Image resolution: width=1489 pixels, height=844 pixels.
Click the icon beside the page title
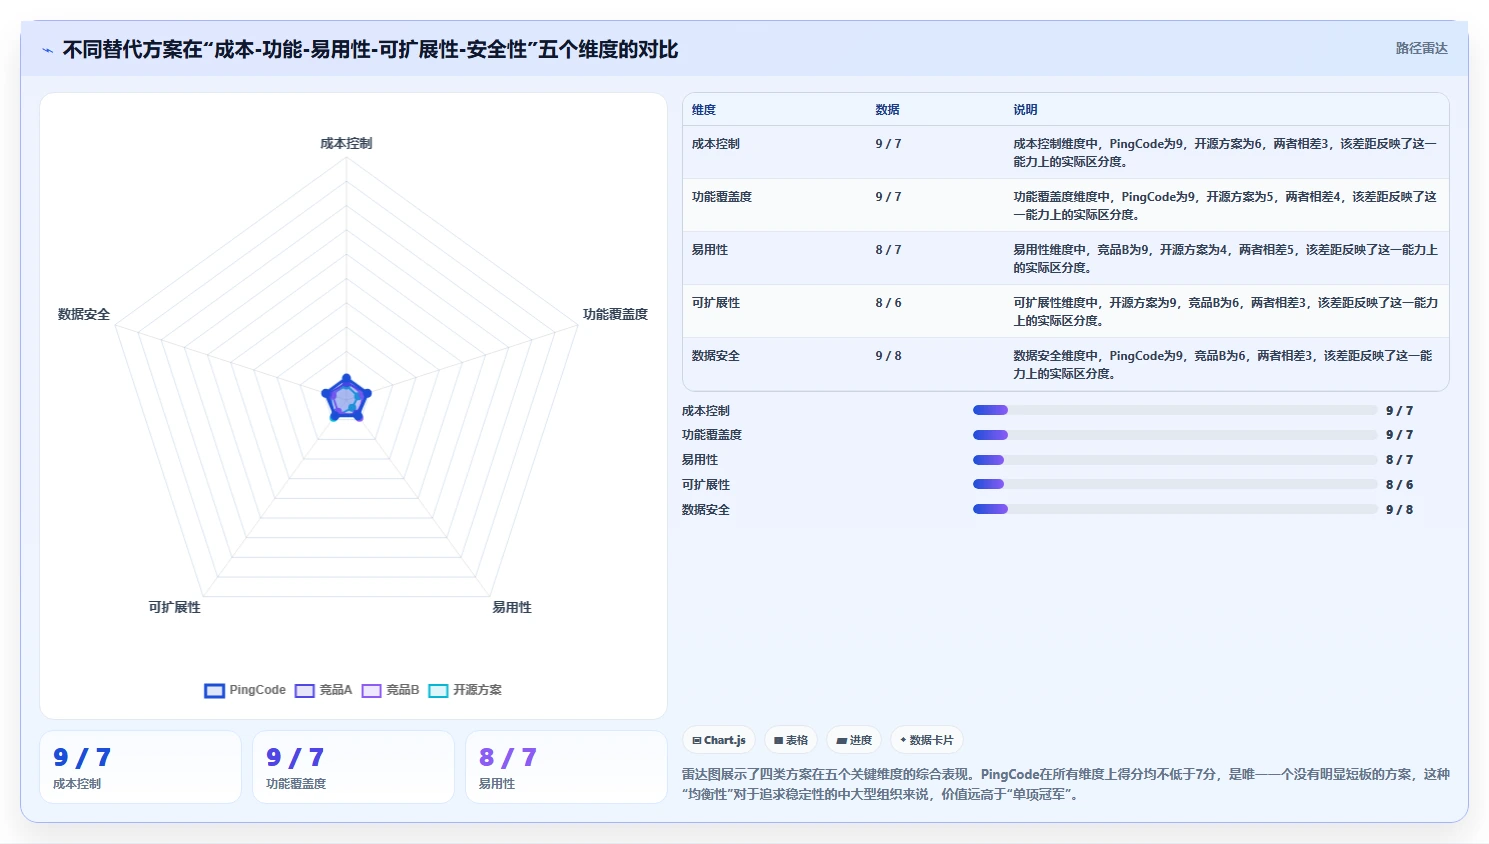47,50
